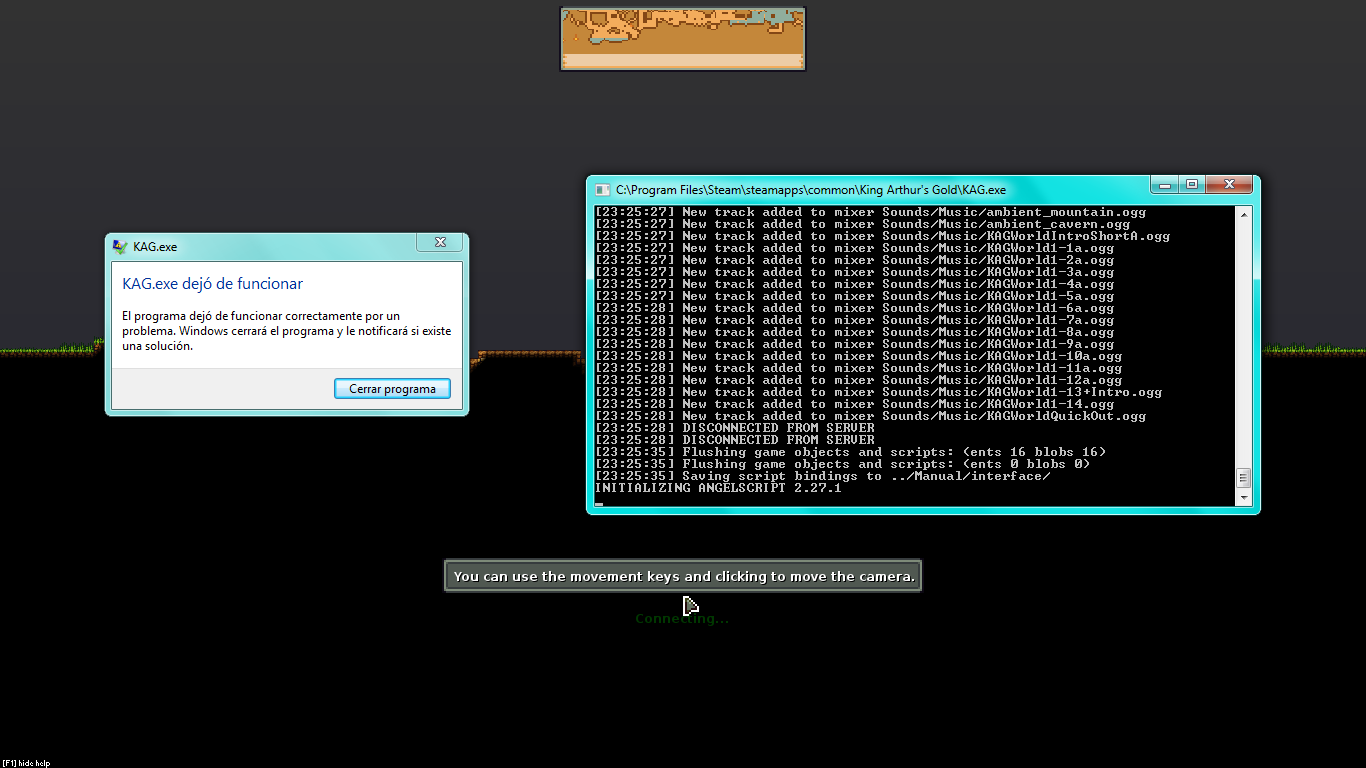
Task: Click the console line mentioning KAGWorldIntroShortA.ogg
Action: click(882, 236)
